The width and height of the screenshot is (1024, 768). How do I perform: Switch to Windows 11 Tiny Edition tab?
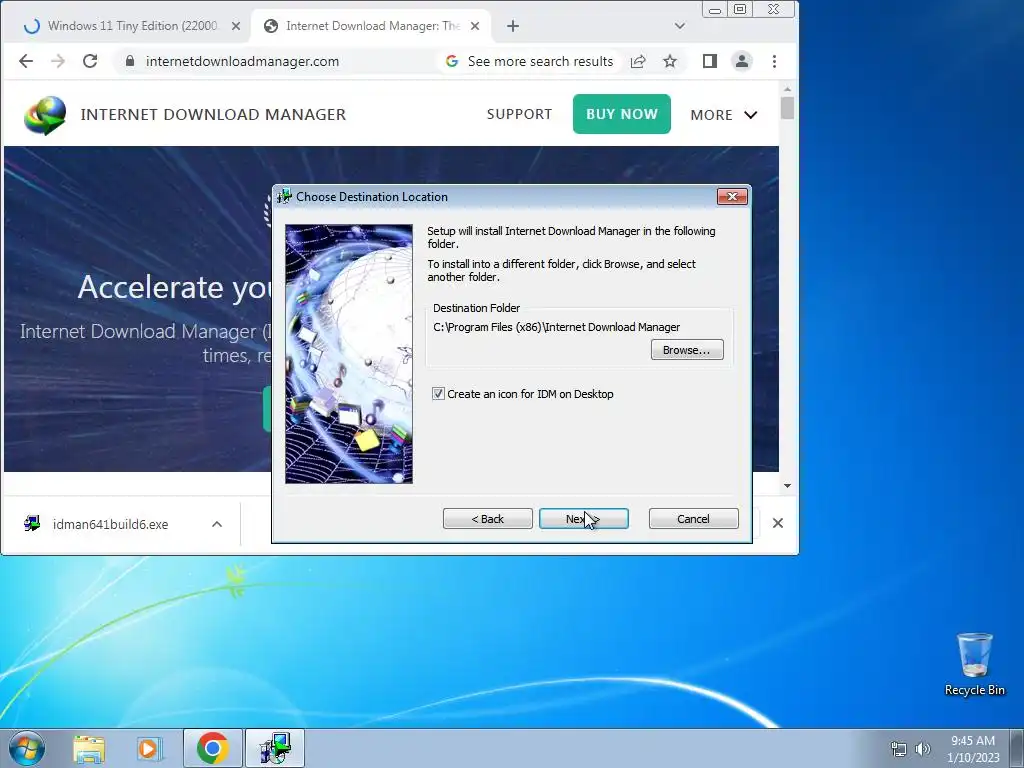(133, 26)
